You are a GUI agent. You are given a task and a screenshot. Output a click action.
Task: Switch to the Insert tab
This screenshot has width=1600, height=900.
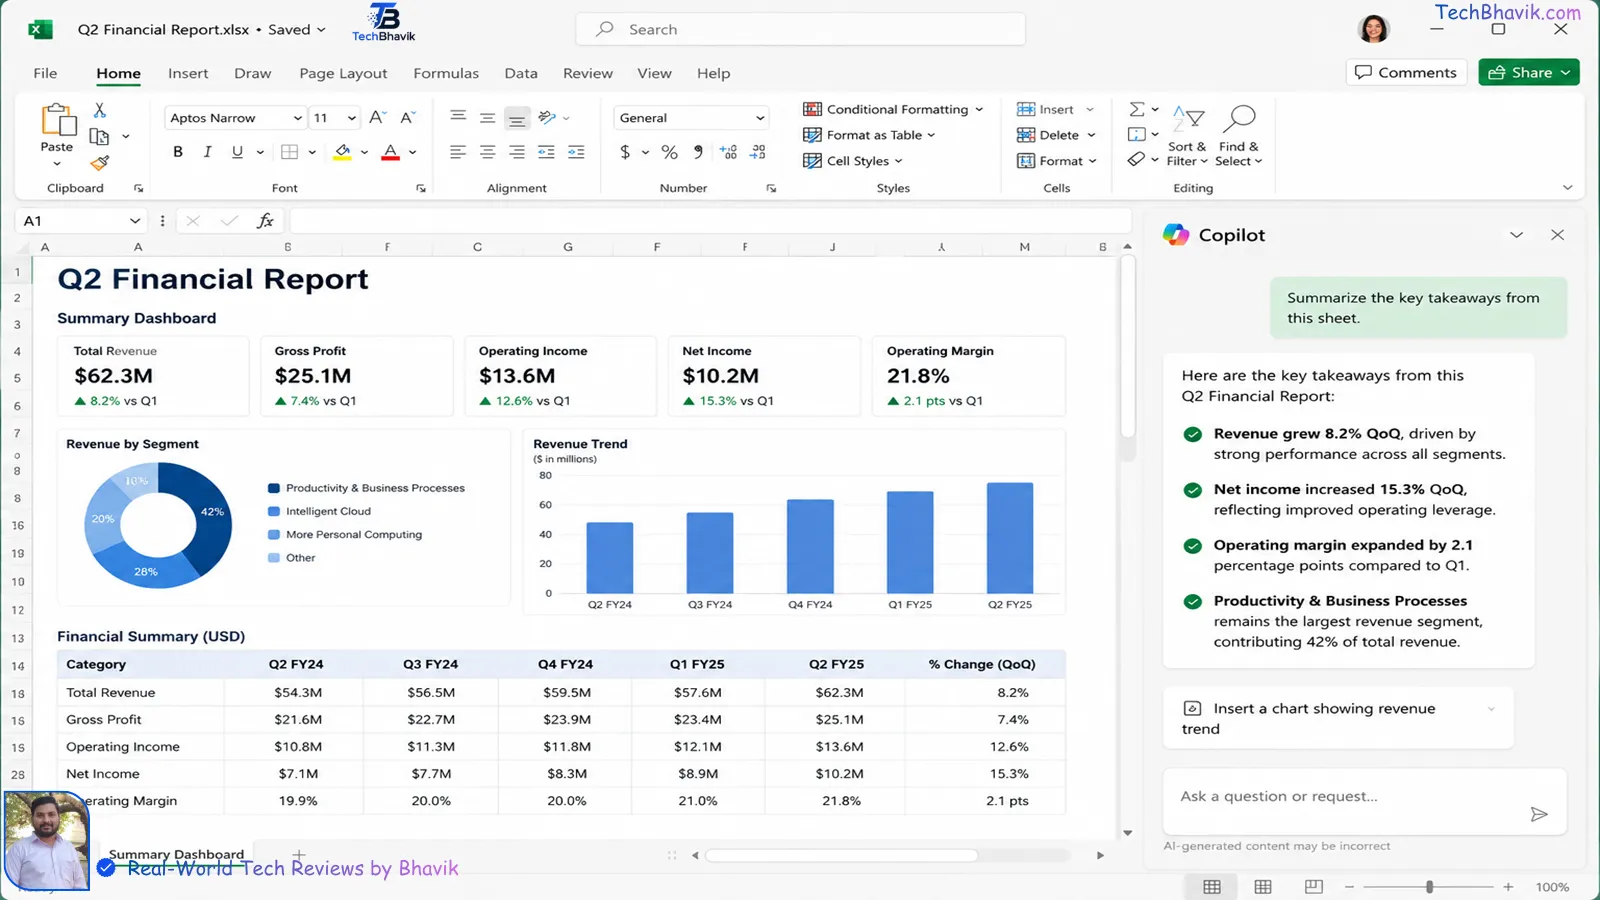[188, 73]
